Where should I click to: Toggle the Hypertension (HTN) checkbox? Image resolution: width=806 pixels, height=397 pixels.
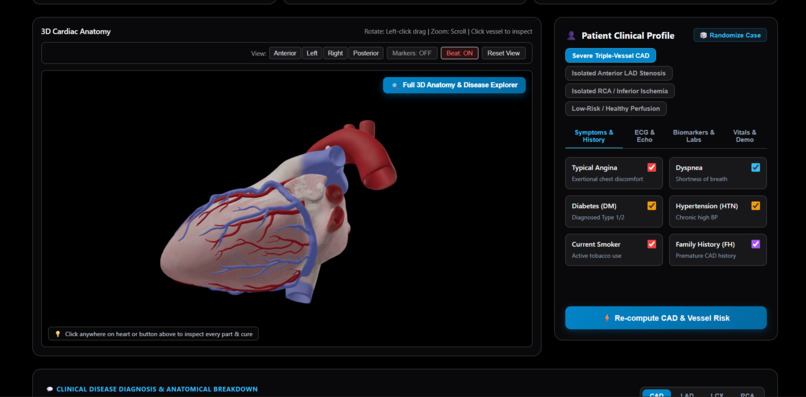(756, 206)
